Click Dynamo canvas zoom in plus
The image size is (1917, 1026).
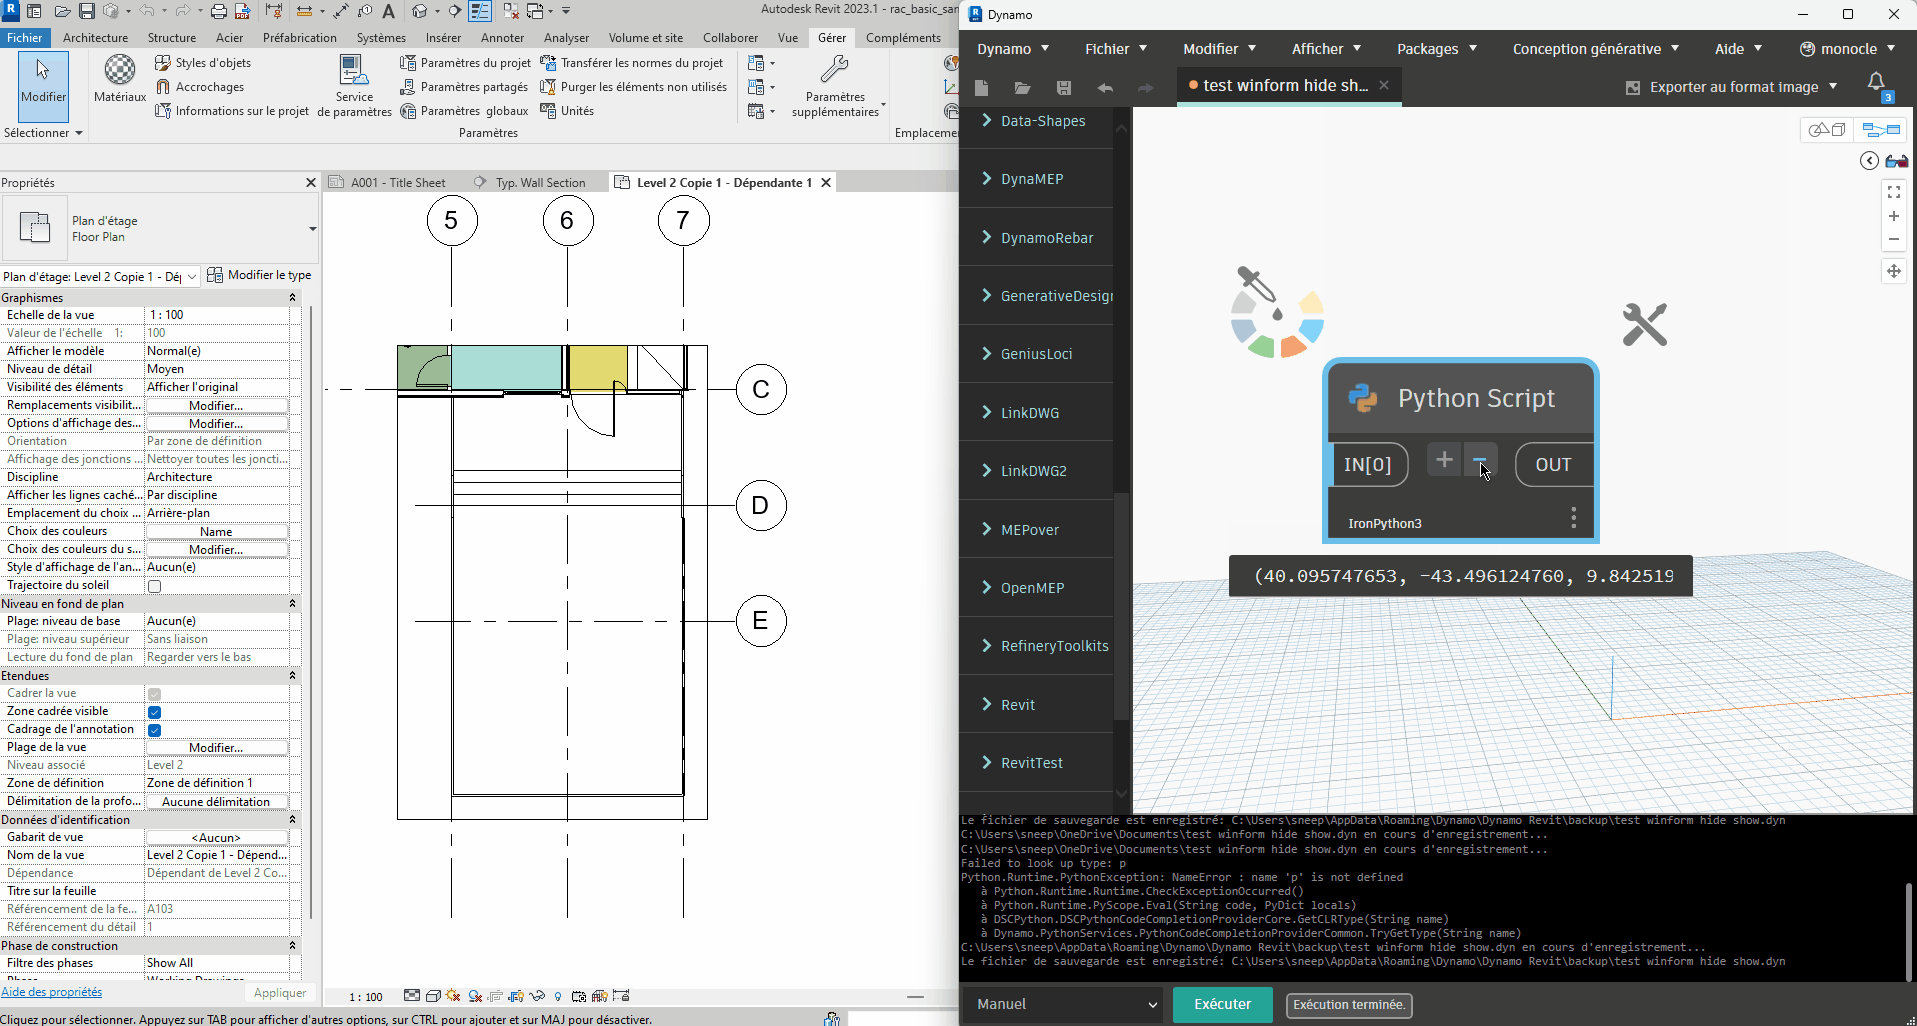tap(1893, 216)
